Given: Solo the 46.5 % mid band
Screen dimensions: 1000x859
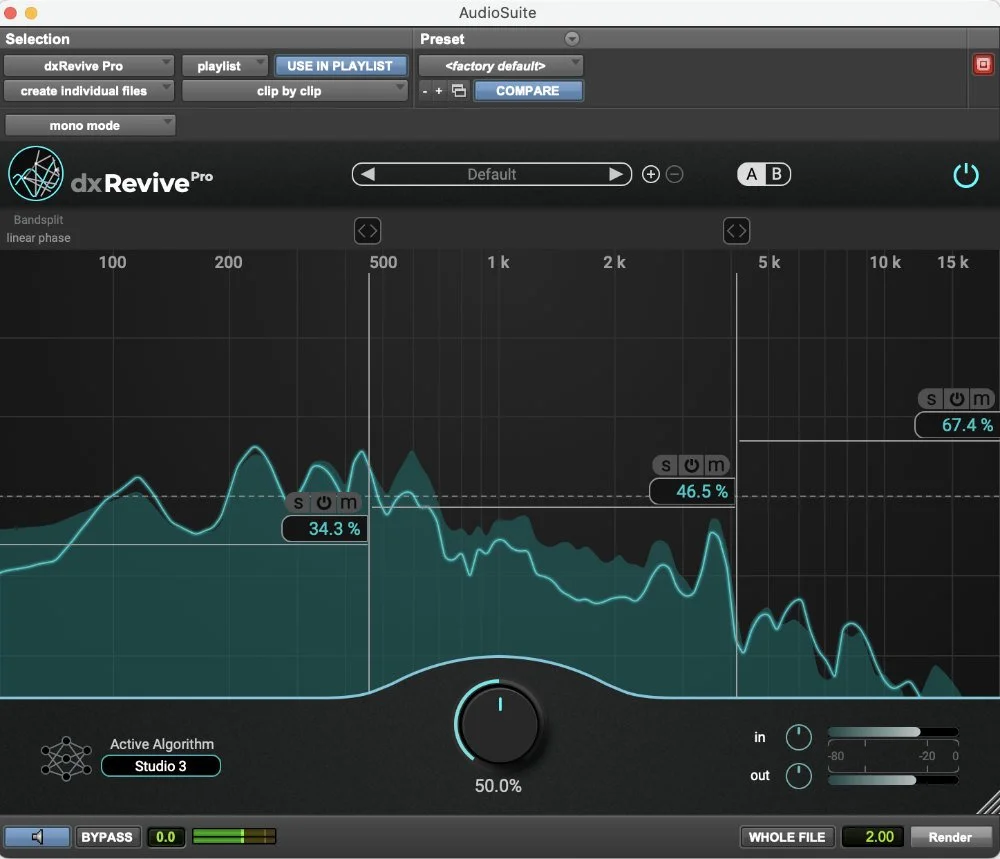Looking at the screenshot, I should tap(666, 466).
